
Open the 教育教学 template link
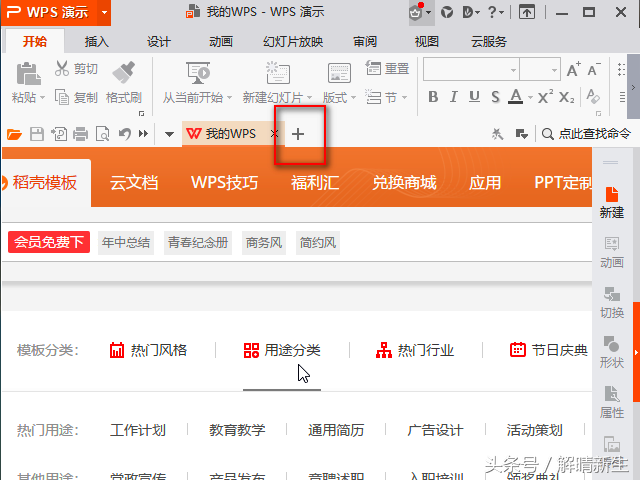237,430
